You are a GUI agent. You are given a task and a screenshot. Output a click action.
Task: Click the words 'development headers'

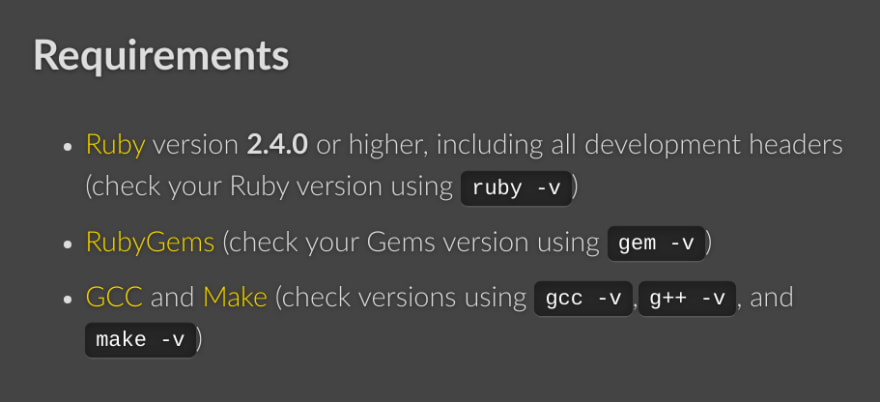714,145
